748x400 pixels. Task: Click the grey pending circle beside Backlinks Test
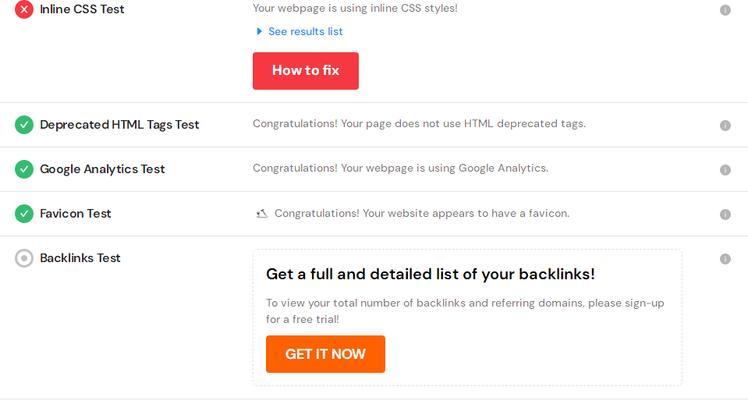(x=24, y=258)
